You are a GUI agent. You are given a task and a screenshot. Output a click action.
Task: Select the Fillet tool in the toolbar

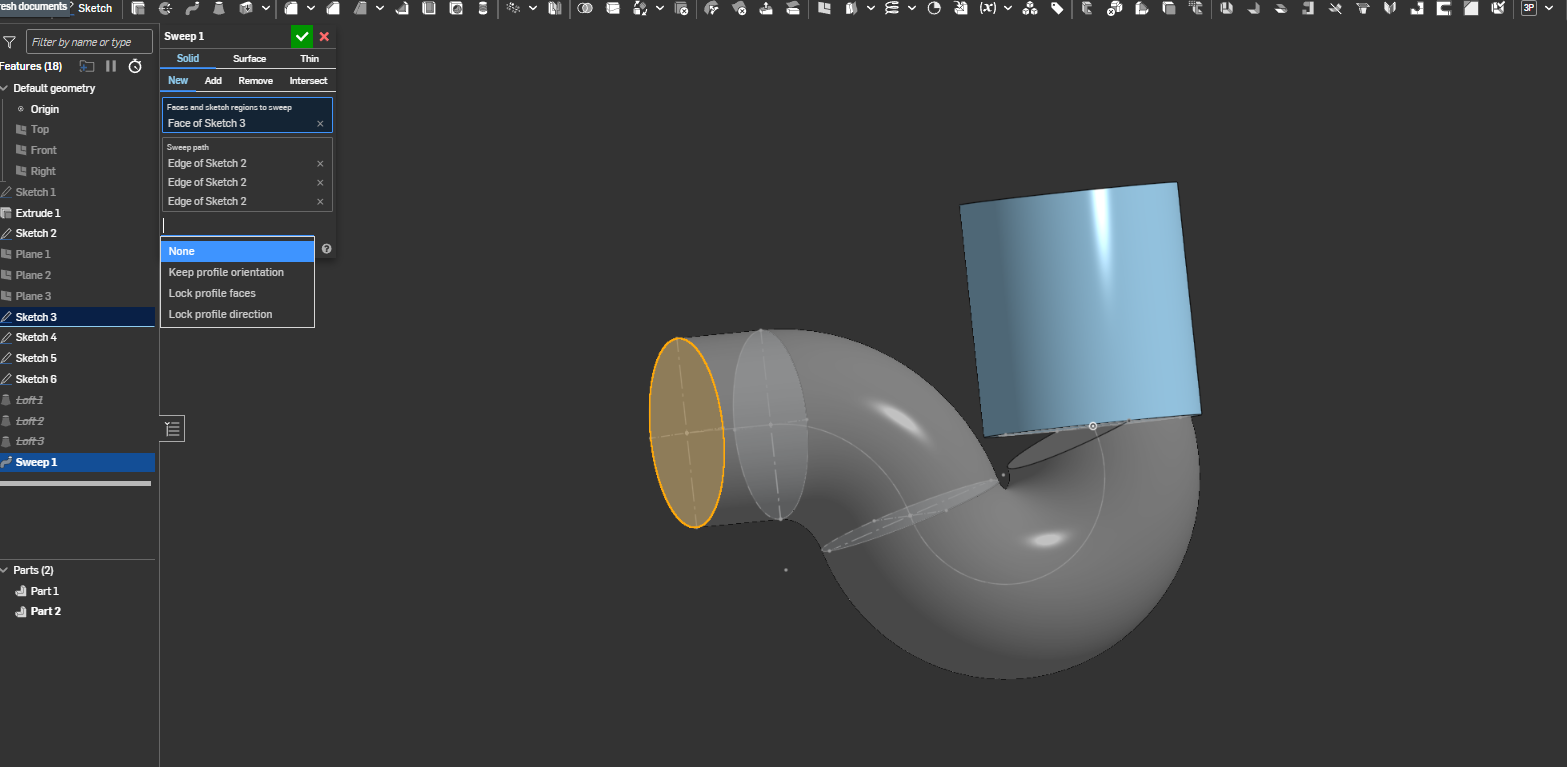click(x=291, y=8)
